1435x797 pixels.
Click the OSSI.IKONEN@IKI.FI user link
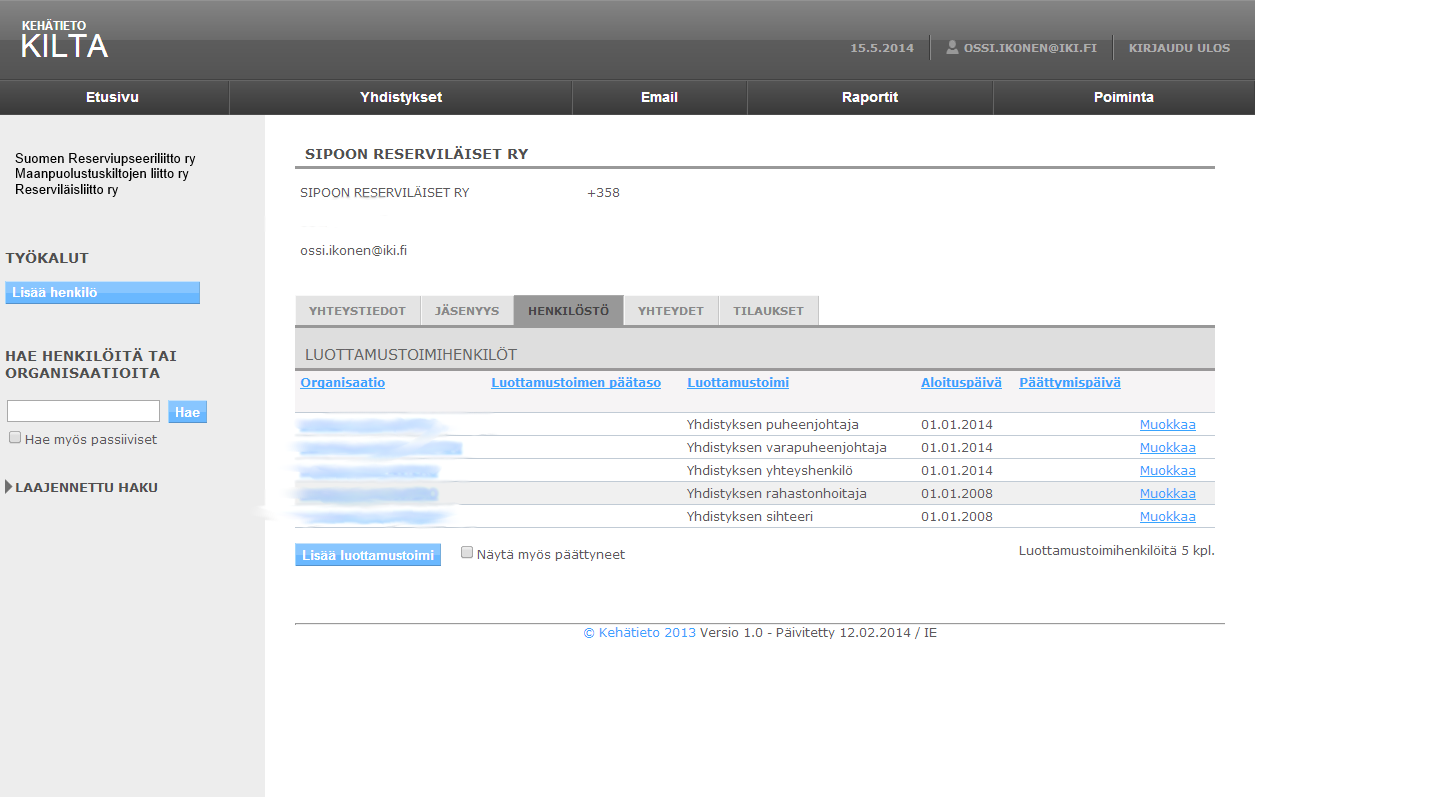coord(1030,48)
